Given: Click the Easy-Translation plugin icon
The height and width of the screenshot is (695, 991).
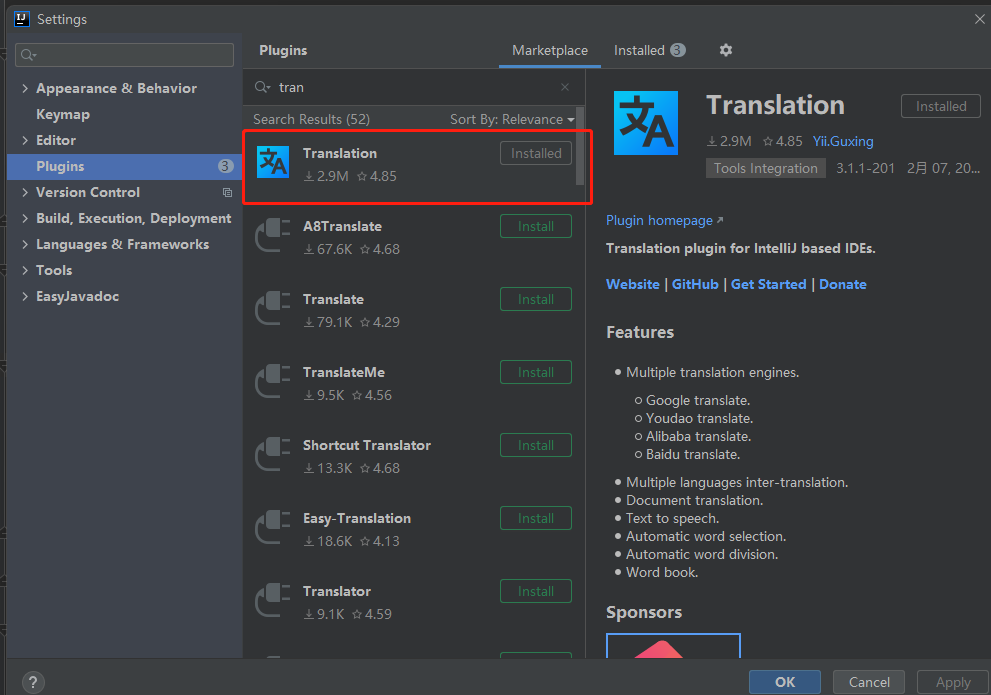Looking at the screenshot, I should coord(273,527).
